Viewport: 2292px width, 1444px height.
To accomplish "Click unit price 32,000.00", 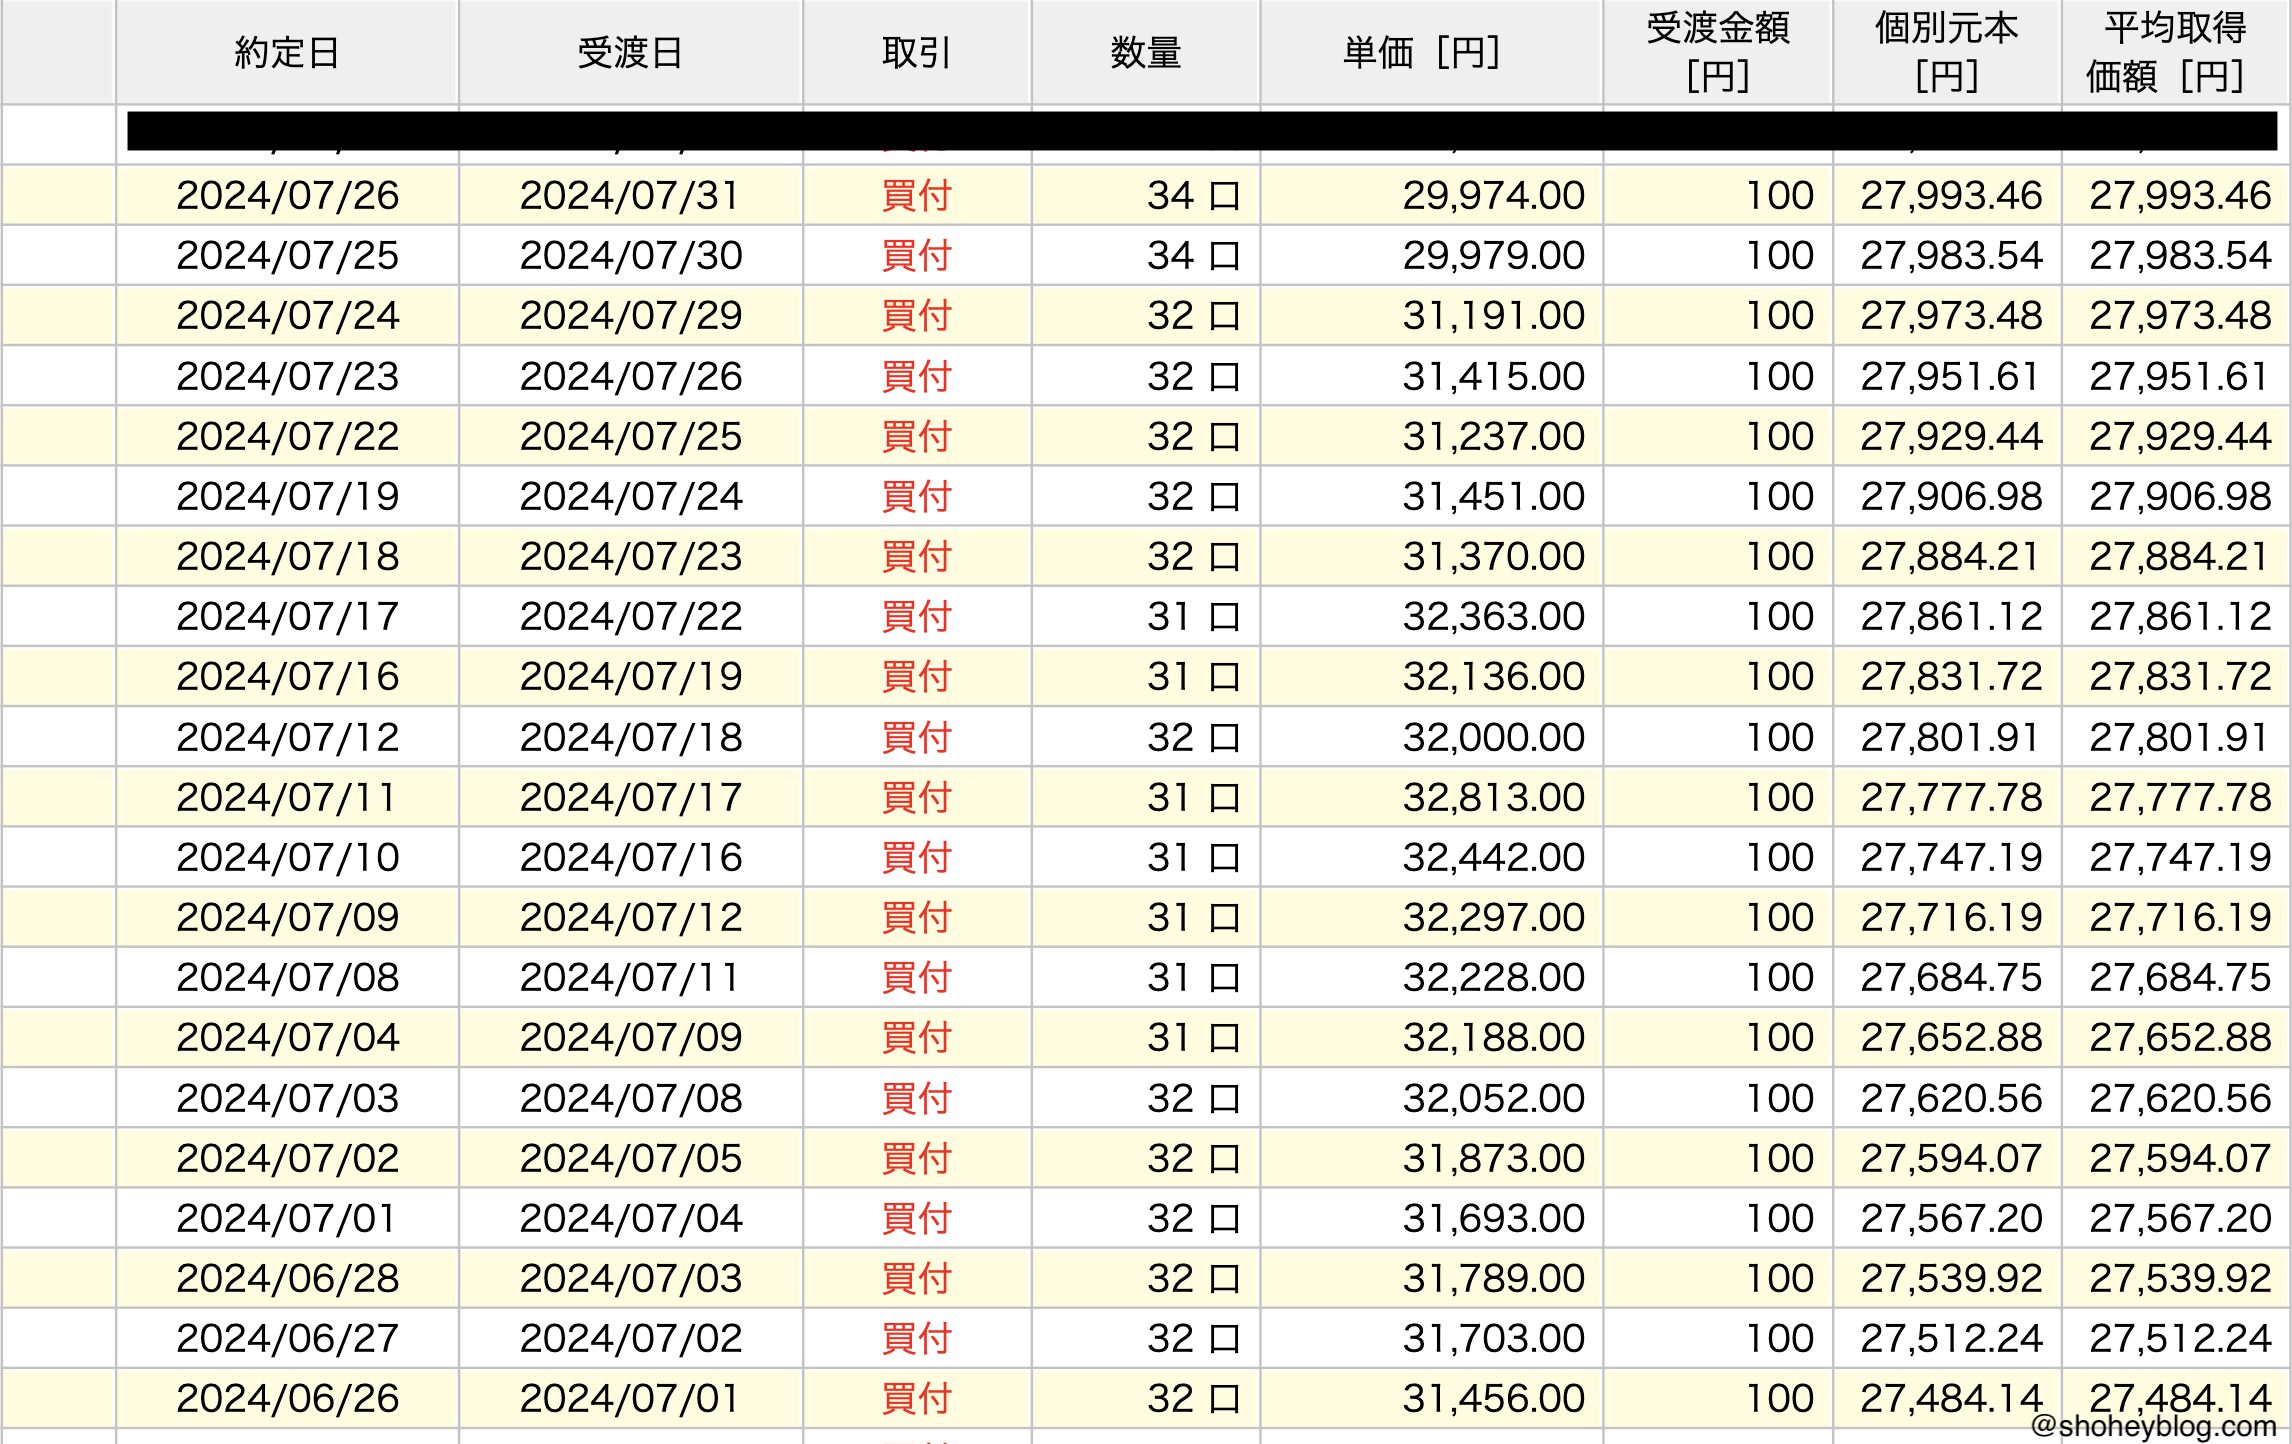I will pos(1493,737).
